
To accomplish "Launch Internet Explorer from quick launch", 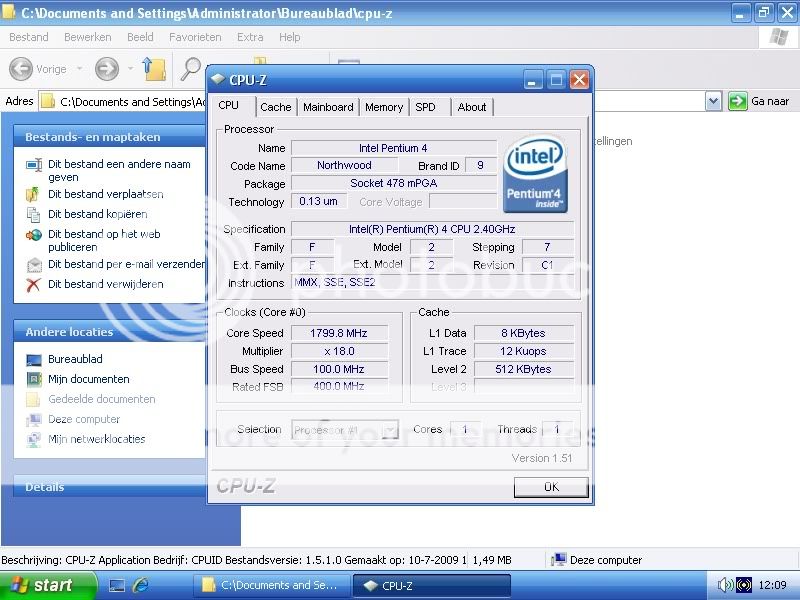I will 140,585.
